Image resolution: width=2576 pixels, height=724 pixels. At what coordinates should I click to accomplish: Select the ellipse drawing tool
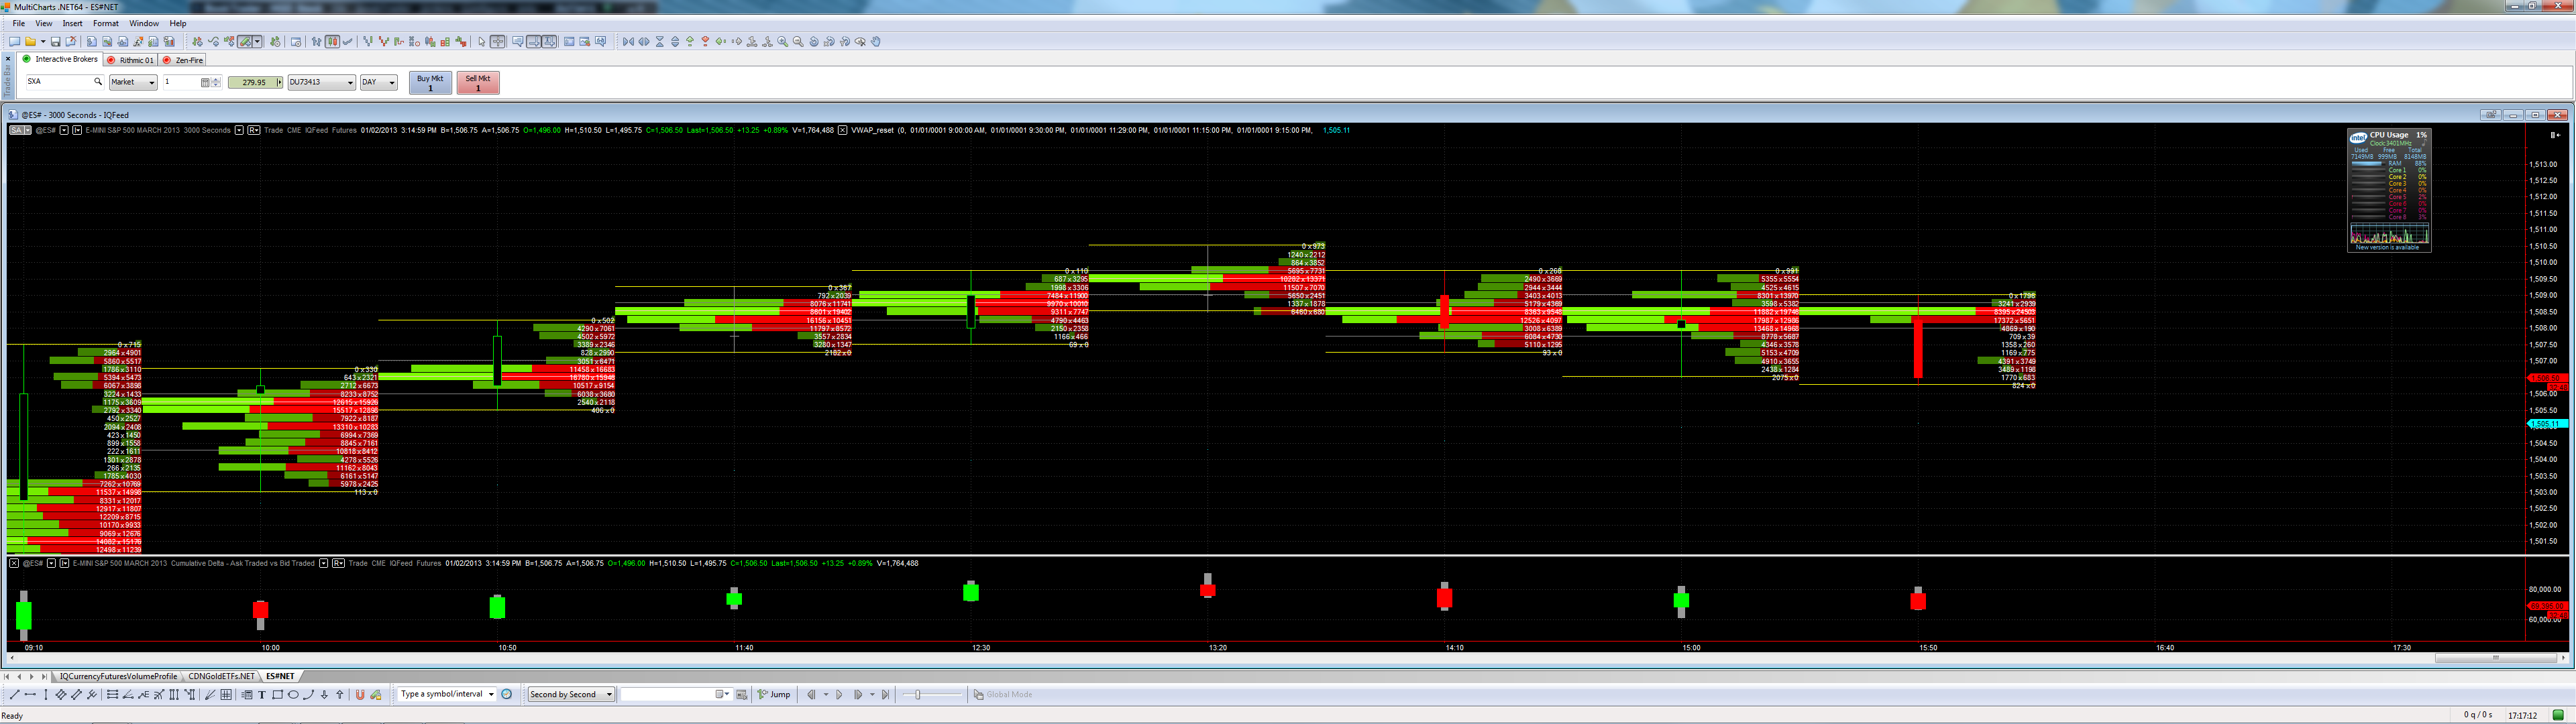point(293,695)
